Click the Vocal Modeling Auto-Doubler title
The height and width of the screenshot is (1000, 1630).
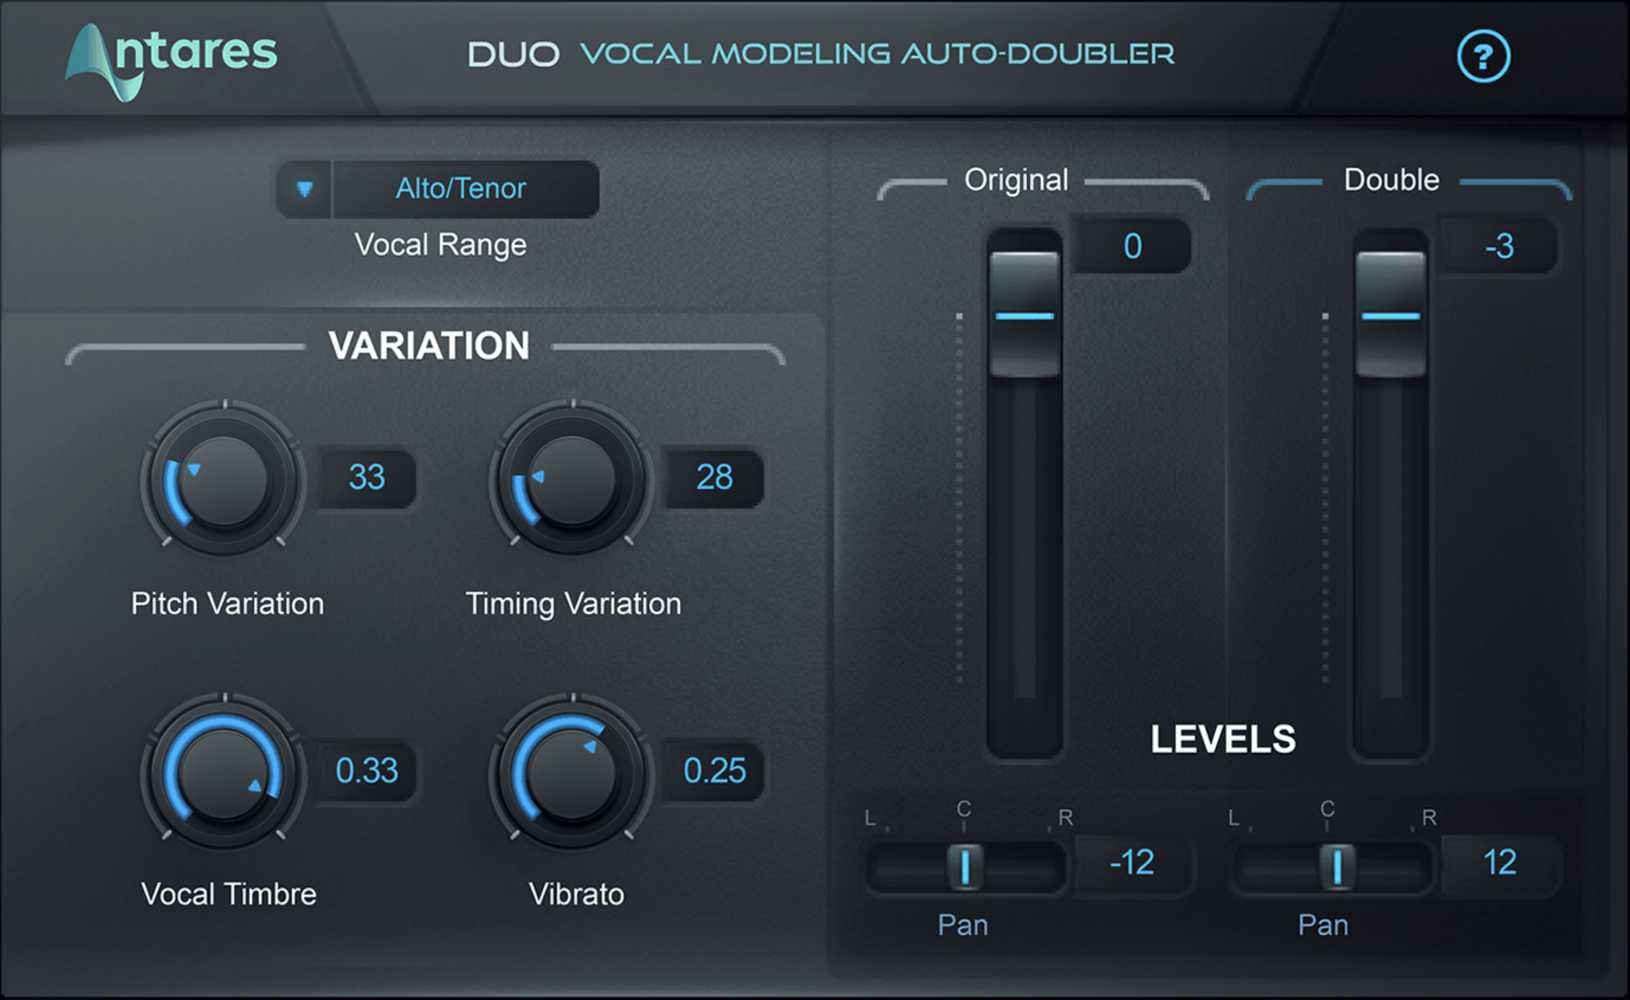(x=877, y=54)
